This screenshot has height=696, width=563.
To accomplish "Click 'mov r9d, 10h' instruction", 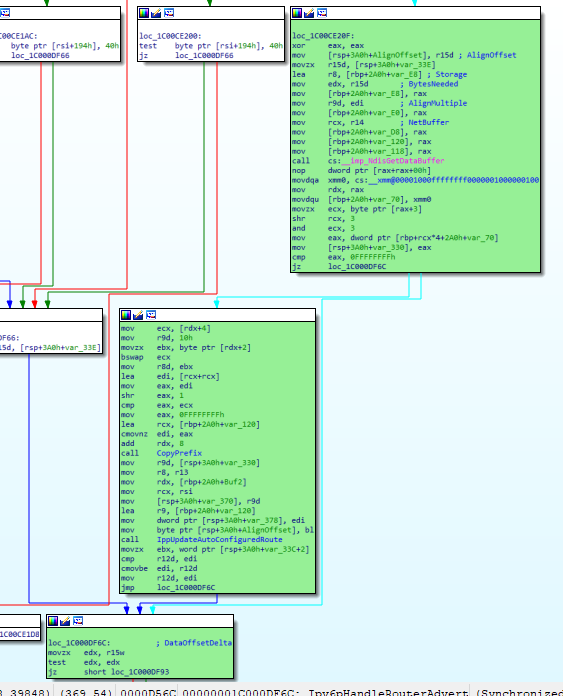I will [x=156, y=338].
